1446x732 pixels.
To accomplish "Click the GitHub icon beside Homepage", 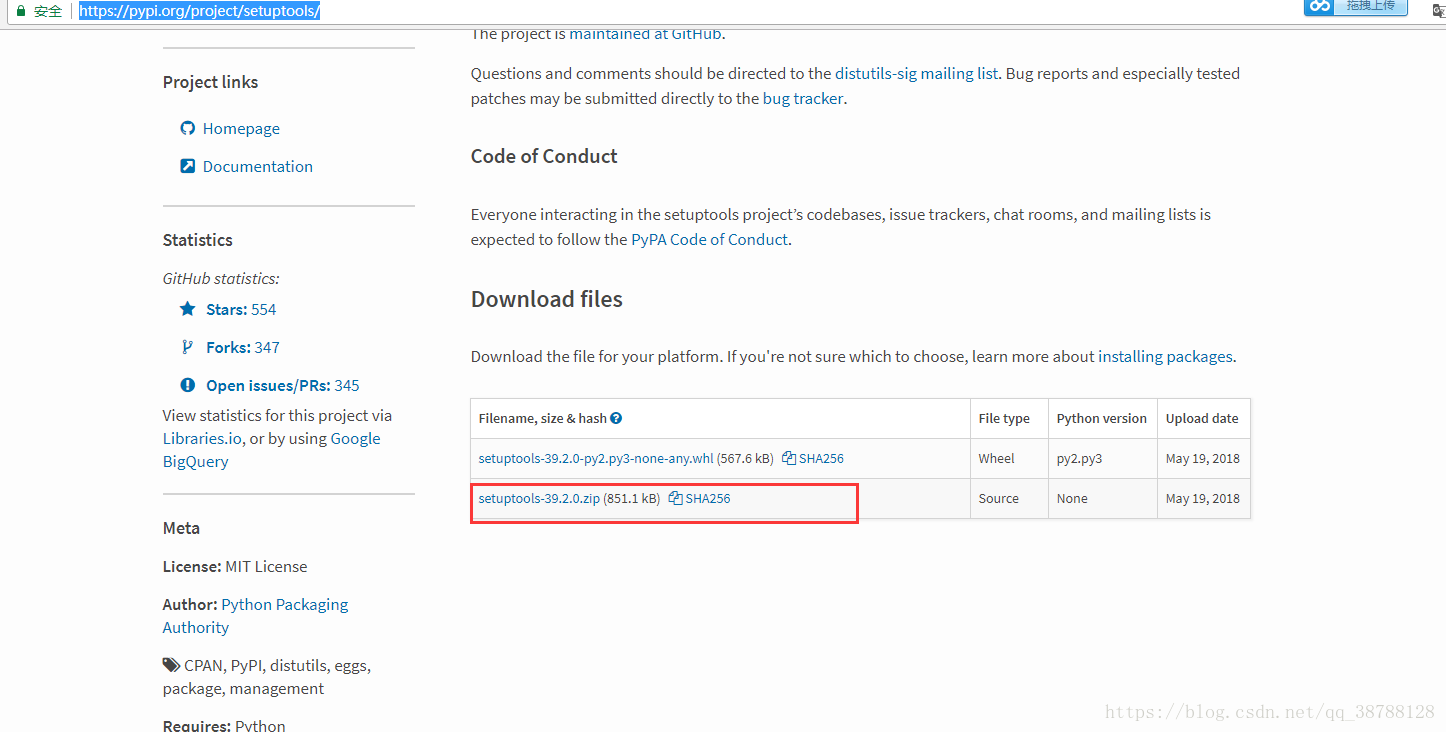I will [x=187, y=128].
